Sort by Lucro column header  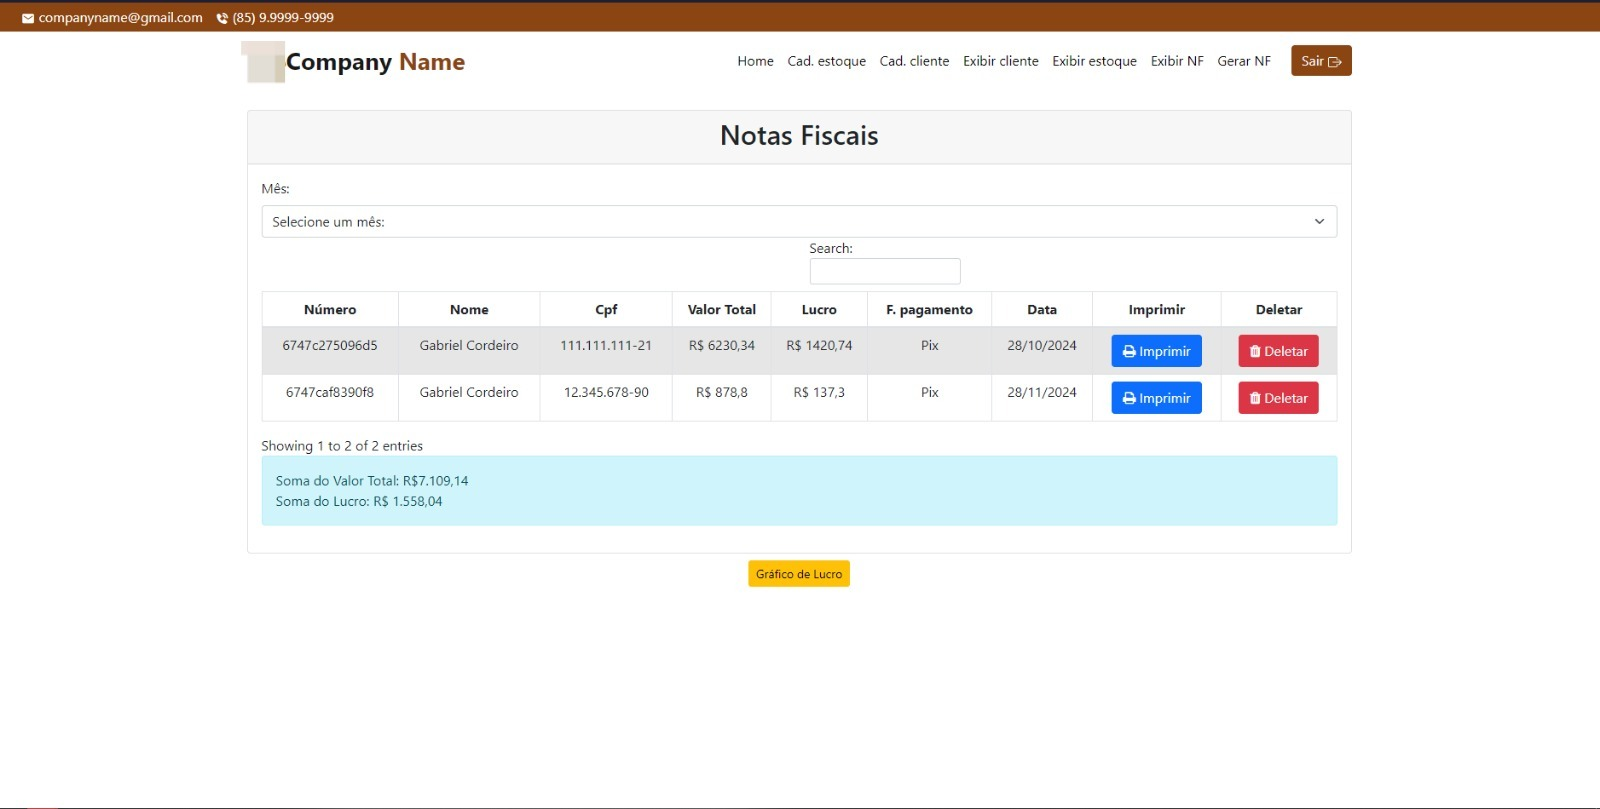[x=819, y=310]
